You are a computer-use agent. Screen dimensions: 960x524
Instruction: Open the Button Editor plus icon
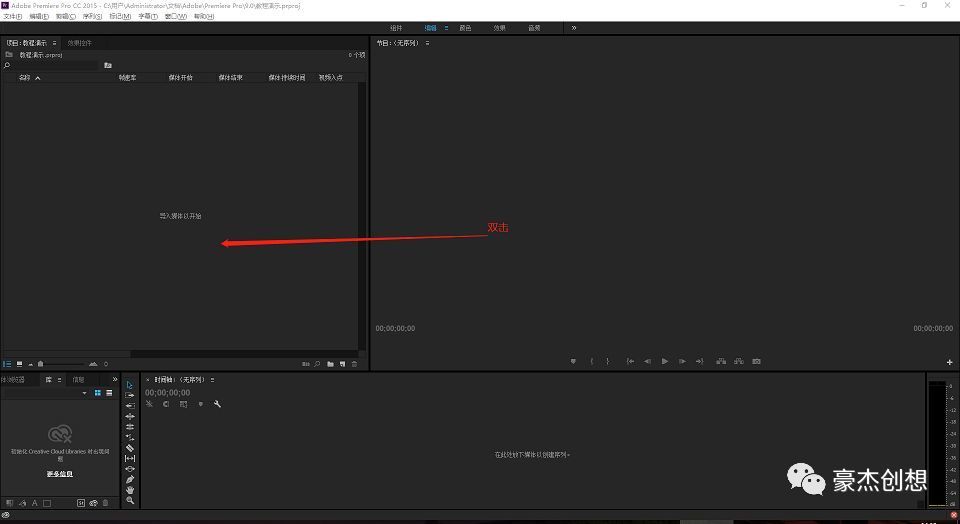click(950, 362)
